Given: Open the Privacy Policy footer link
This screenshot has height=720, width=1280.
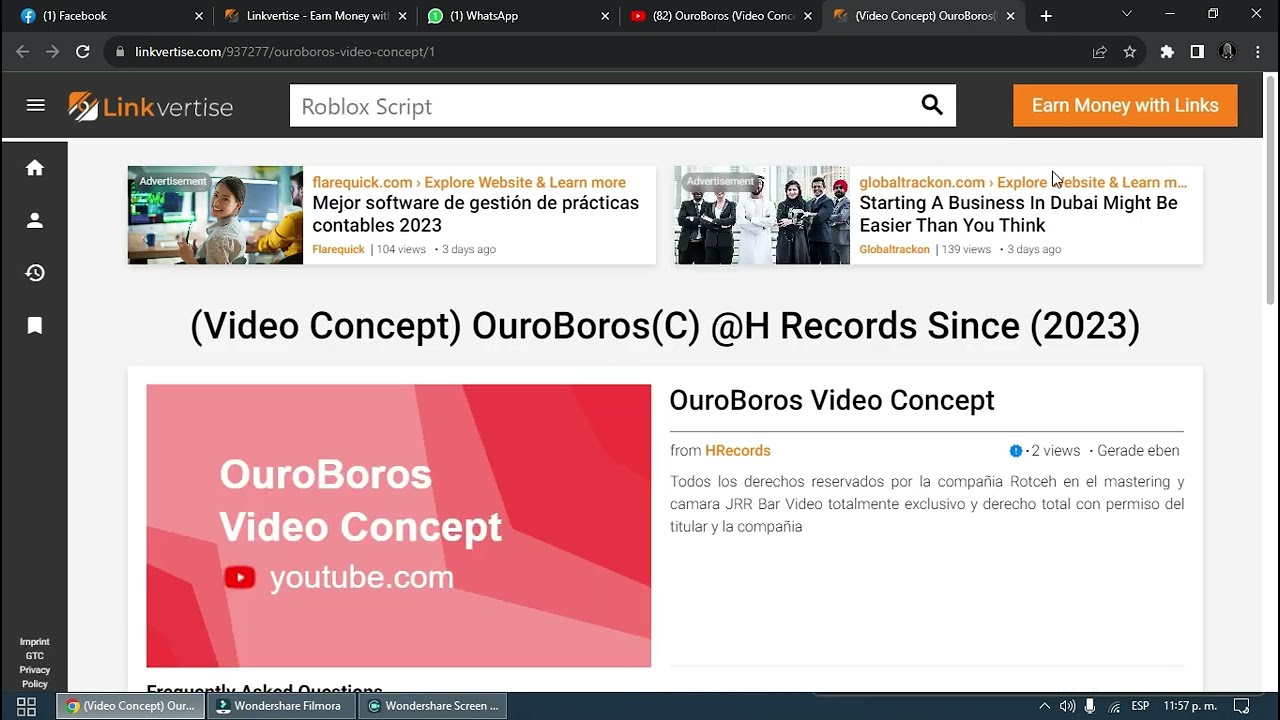Looking at the screenshot, I should (x=34, y=677).
